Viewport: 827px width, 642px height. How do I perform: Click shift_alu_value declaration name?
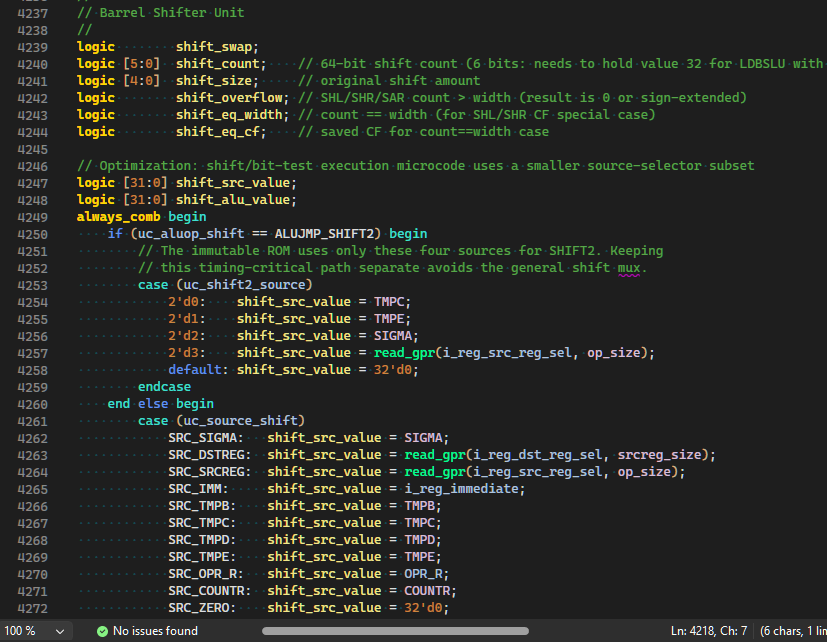pyautogui.click(x=233, y=200)
